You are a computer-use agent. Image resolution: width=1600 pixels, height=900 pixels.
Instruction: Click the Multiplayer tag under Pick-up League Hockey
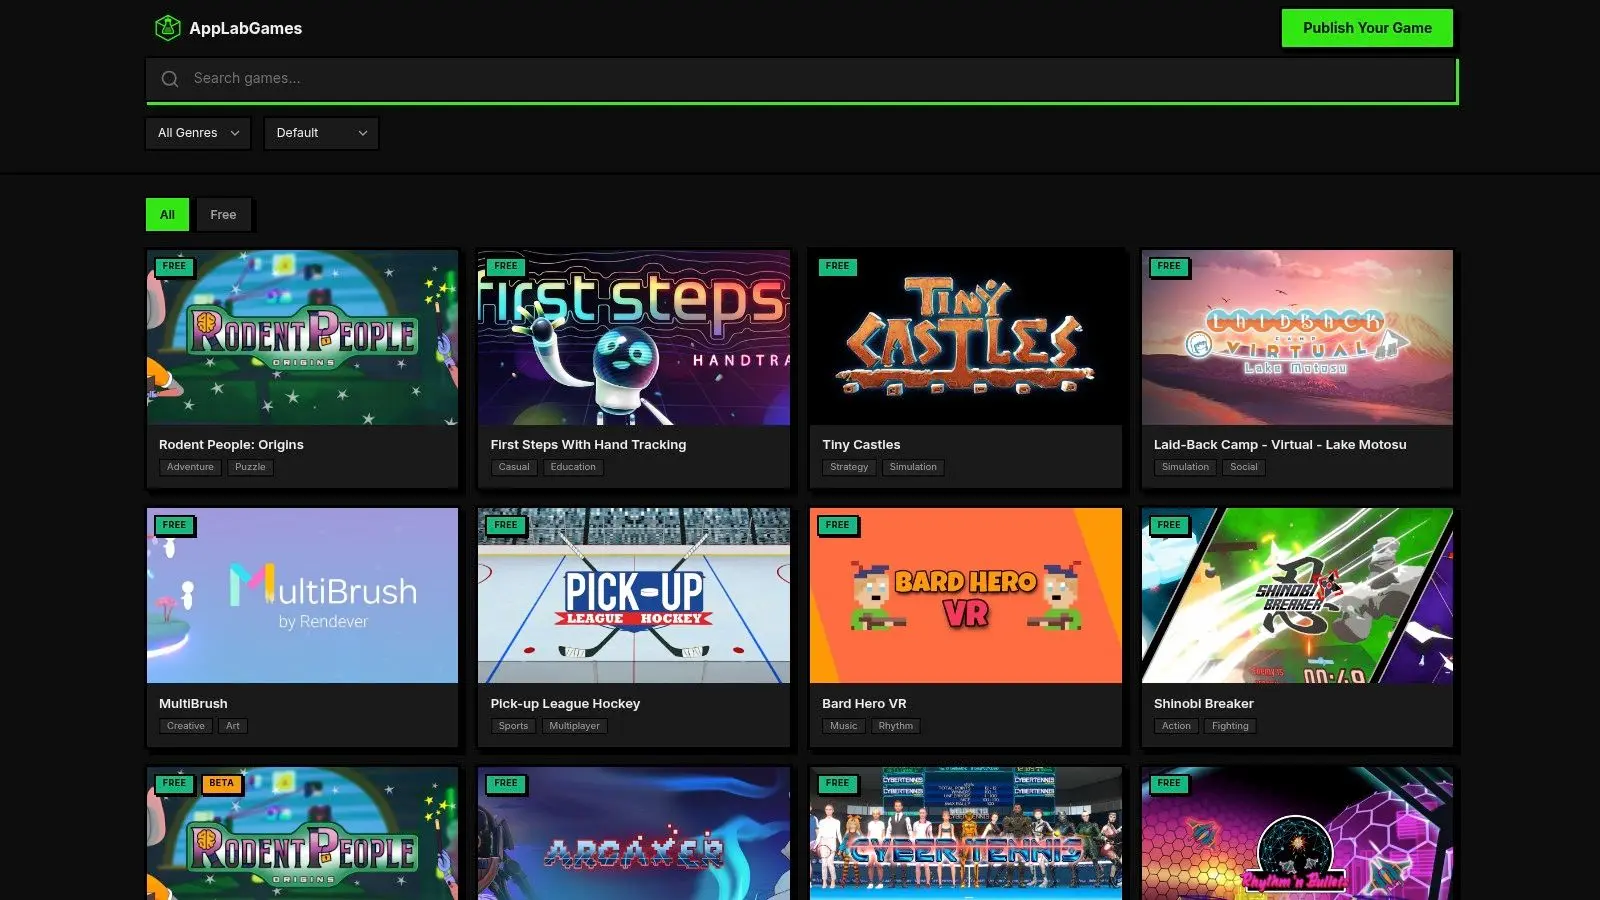click(574, 725)
